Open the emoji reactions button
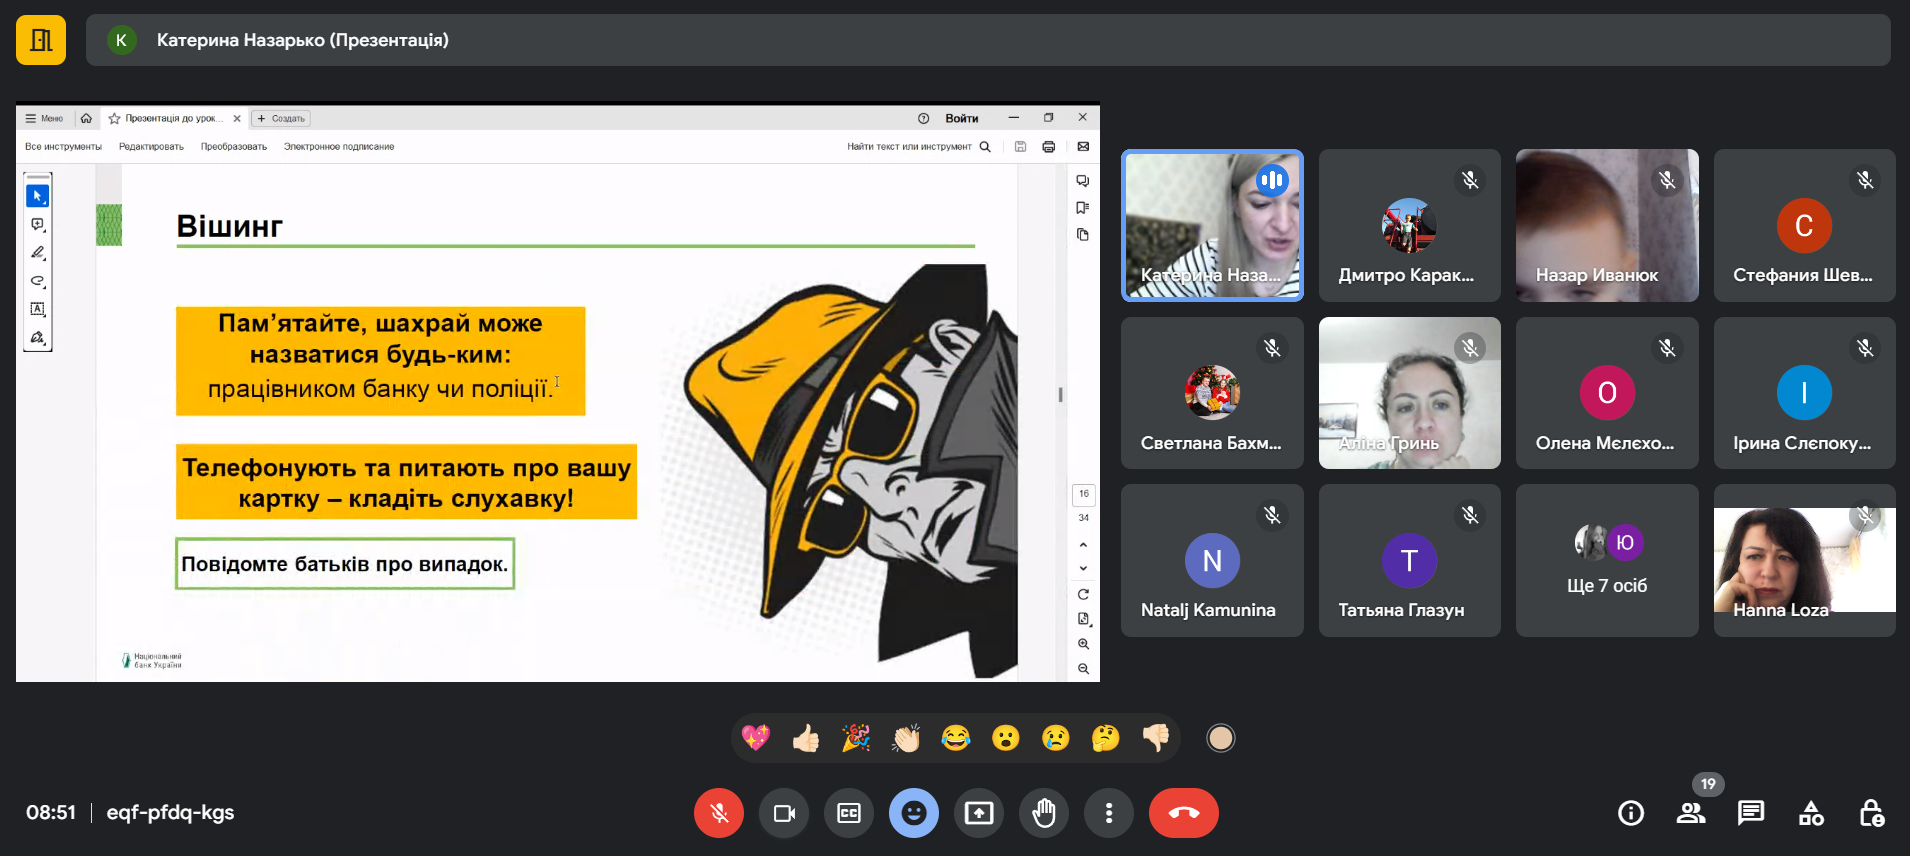The height and width of the screenshot is (856, 1910). 914,813
